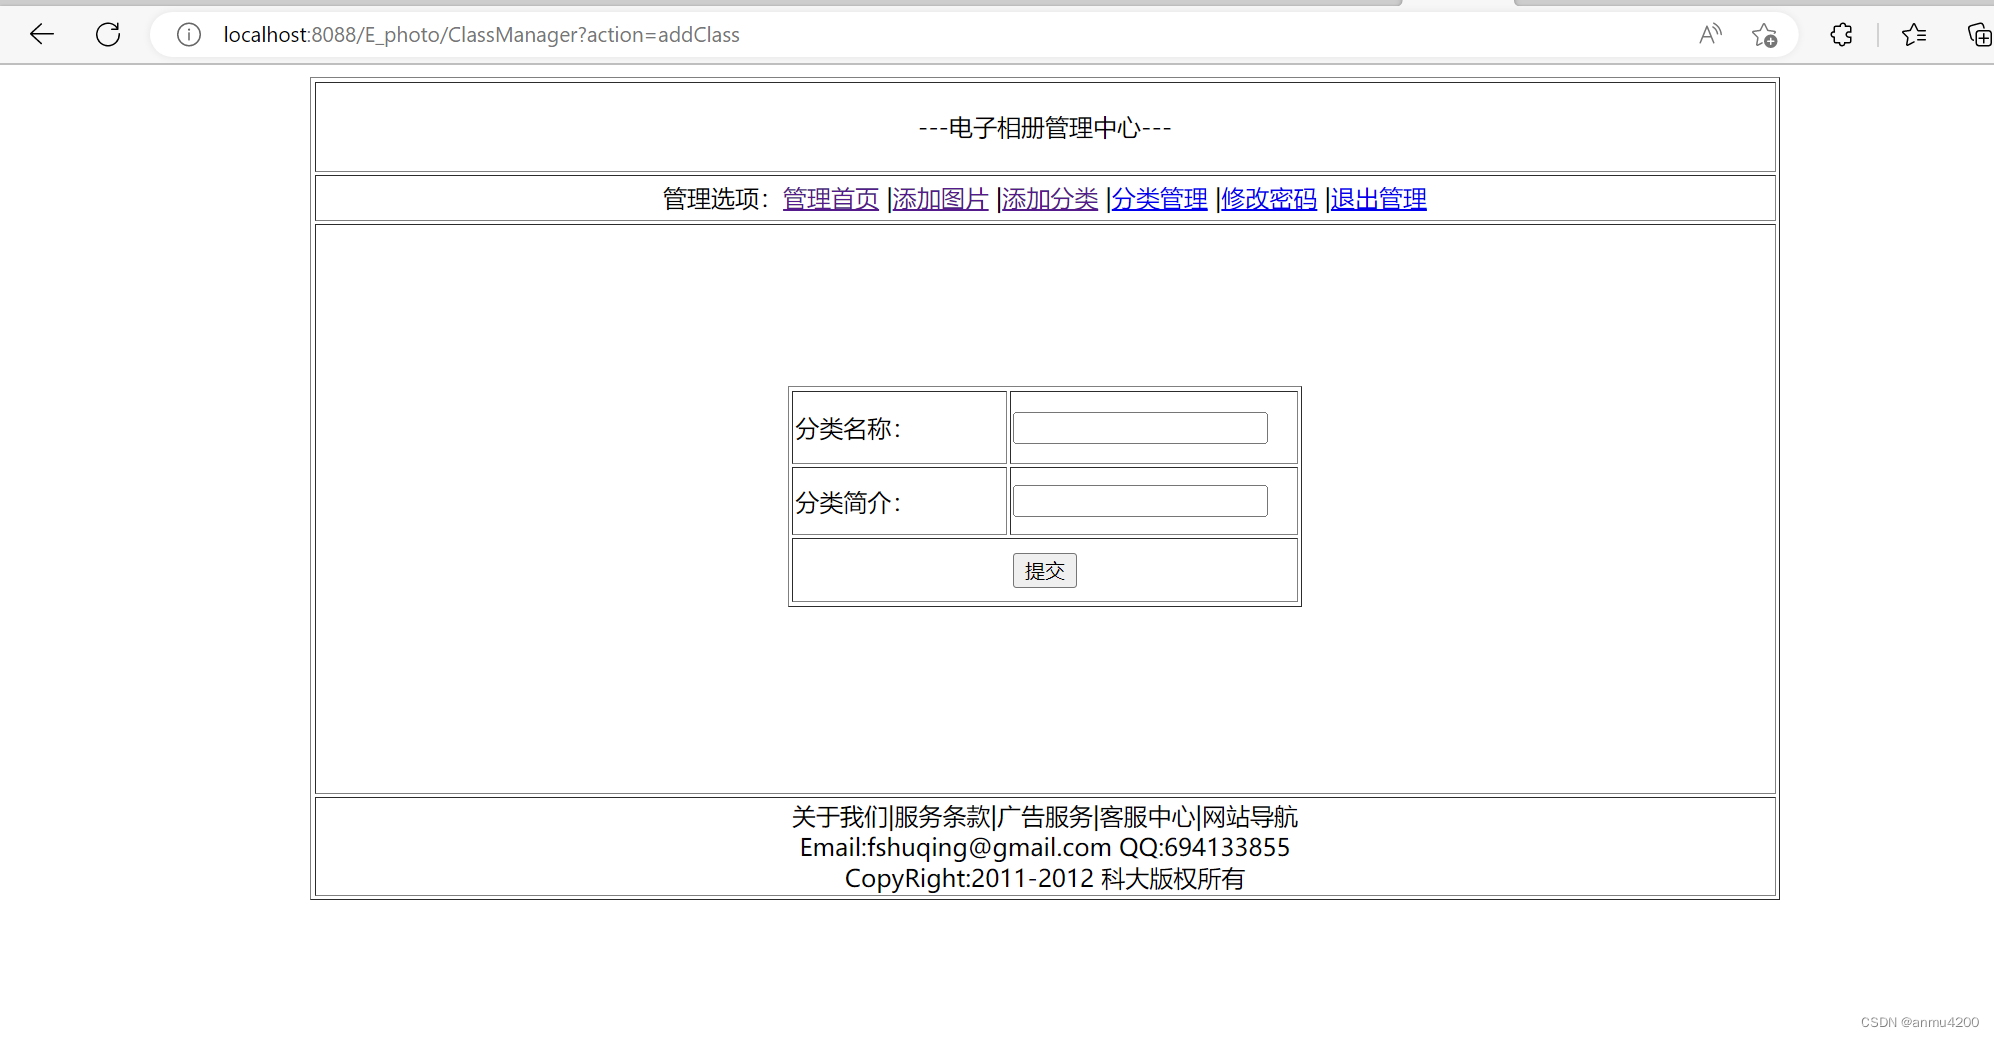The image size is (1994, 1037).
Task: Open the read aloud icon
Action: [1710, 34]
